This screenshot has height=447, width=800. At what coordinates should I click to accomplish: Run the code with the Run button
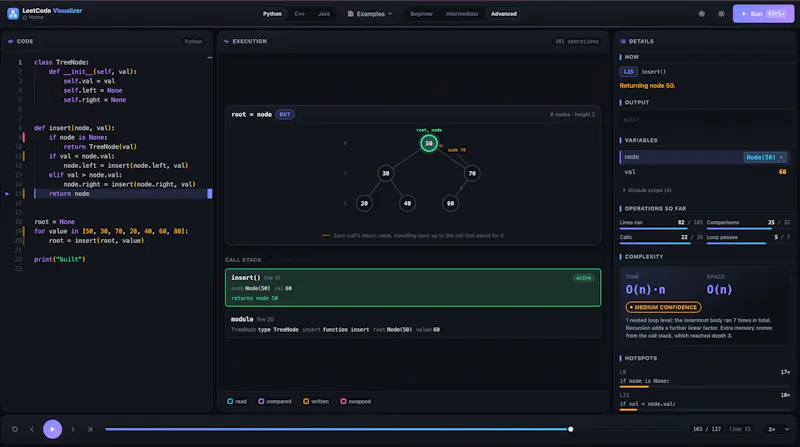pyautogui.click(x=763, y=14)
